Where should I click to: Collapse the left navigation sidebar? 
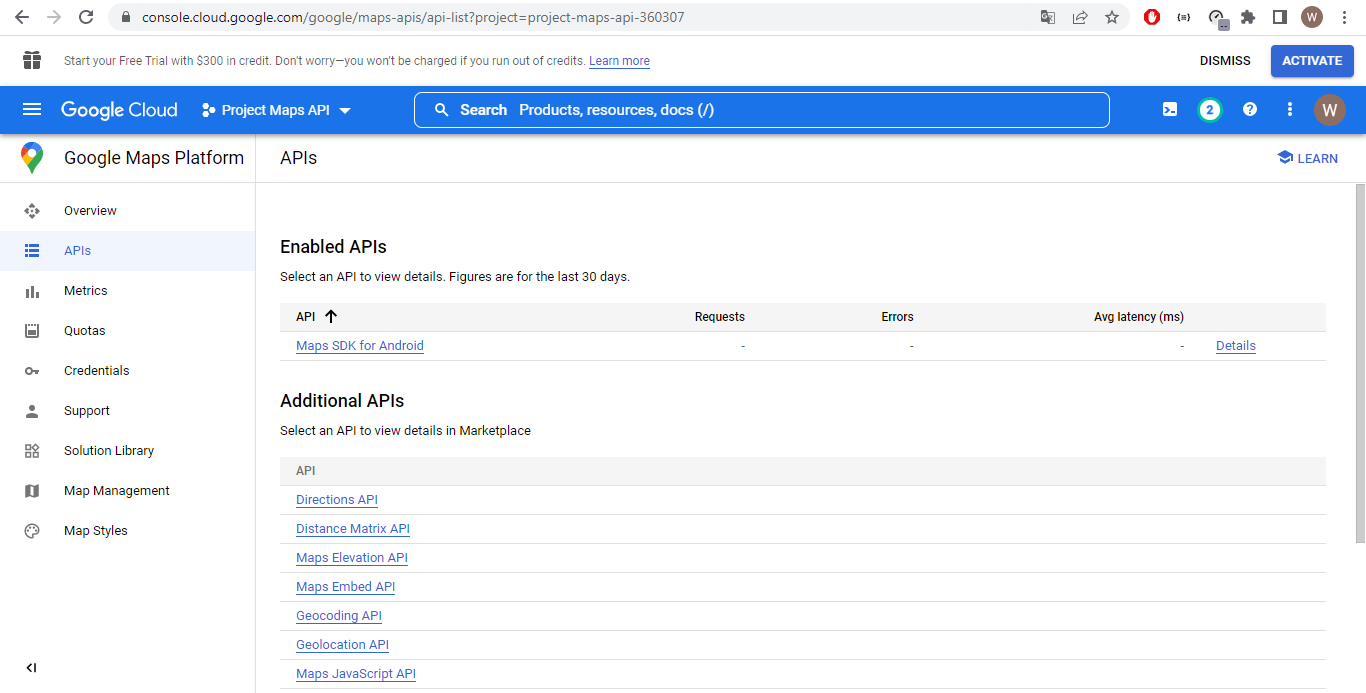[31, 668]
